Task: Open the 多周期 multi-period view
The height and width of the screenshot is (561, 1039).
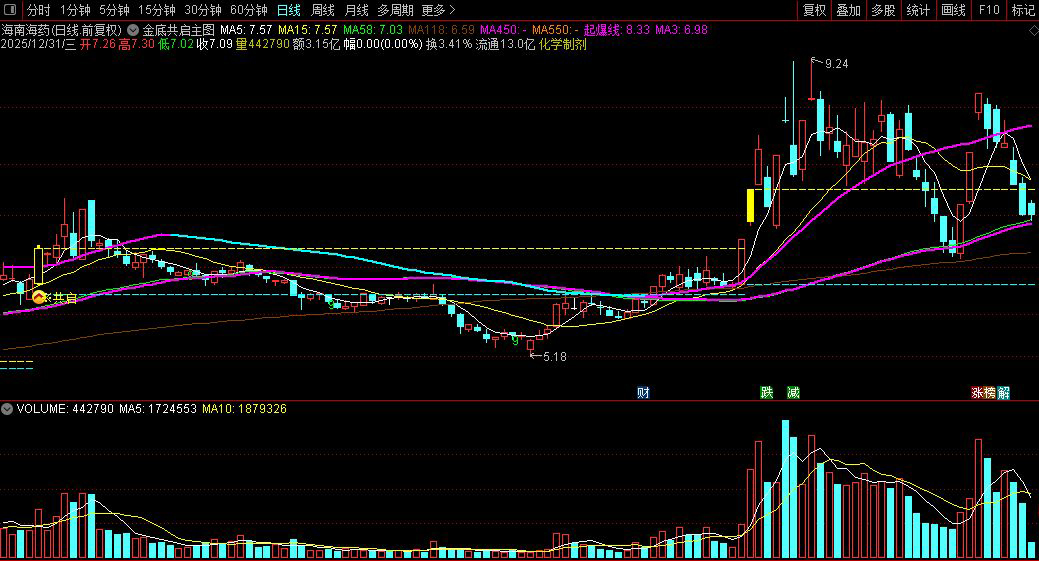Action: pyautogui.click(x=395, y=10)
